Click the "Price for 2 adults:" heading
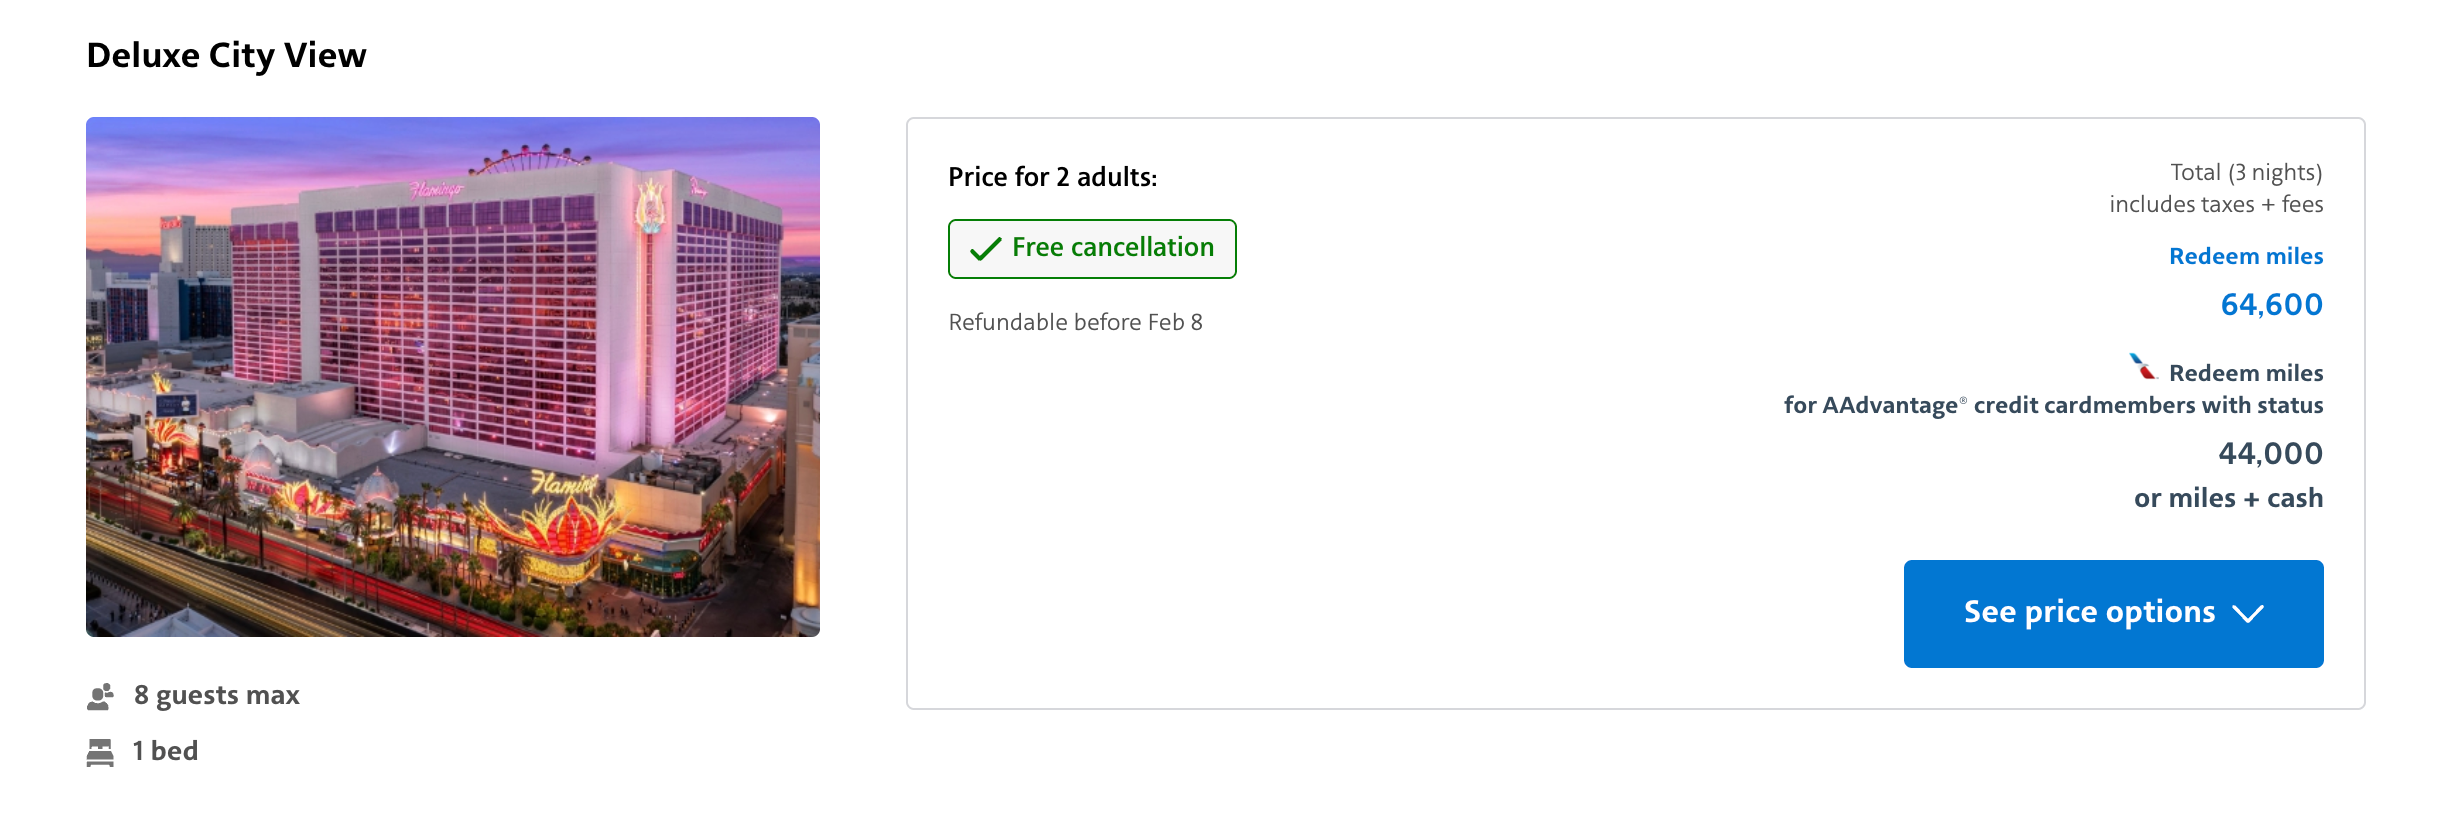2452x820 pixels. [x=1052, y=177]
